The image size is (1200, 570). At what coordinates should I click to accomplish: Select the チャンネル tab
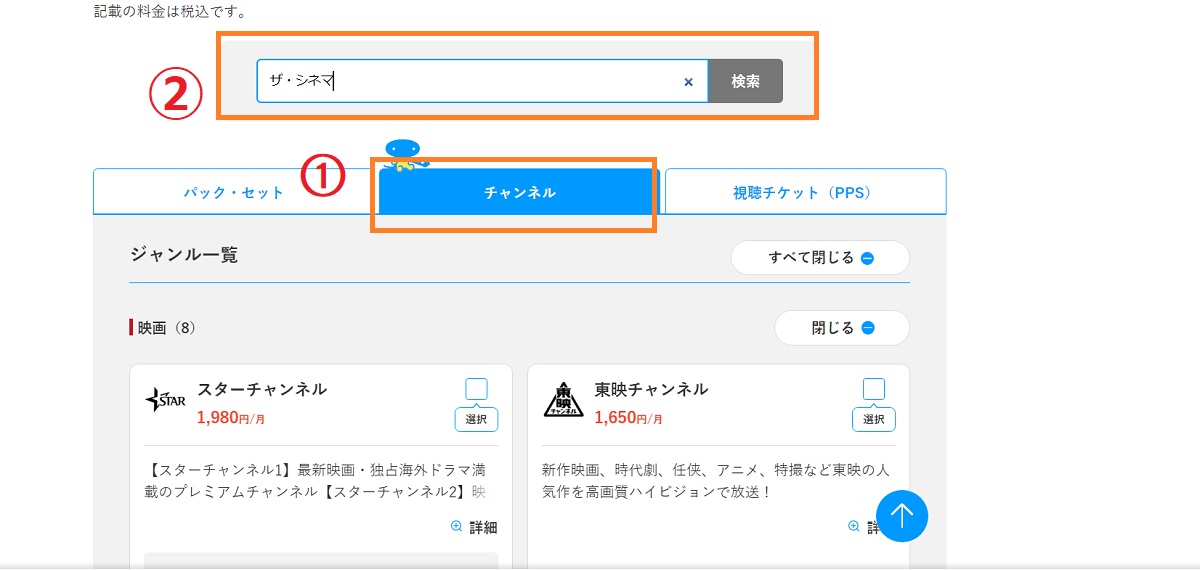[x=519, y=192]
